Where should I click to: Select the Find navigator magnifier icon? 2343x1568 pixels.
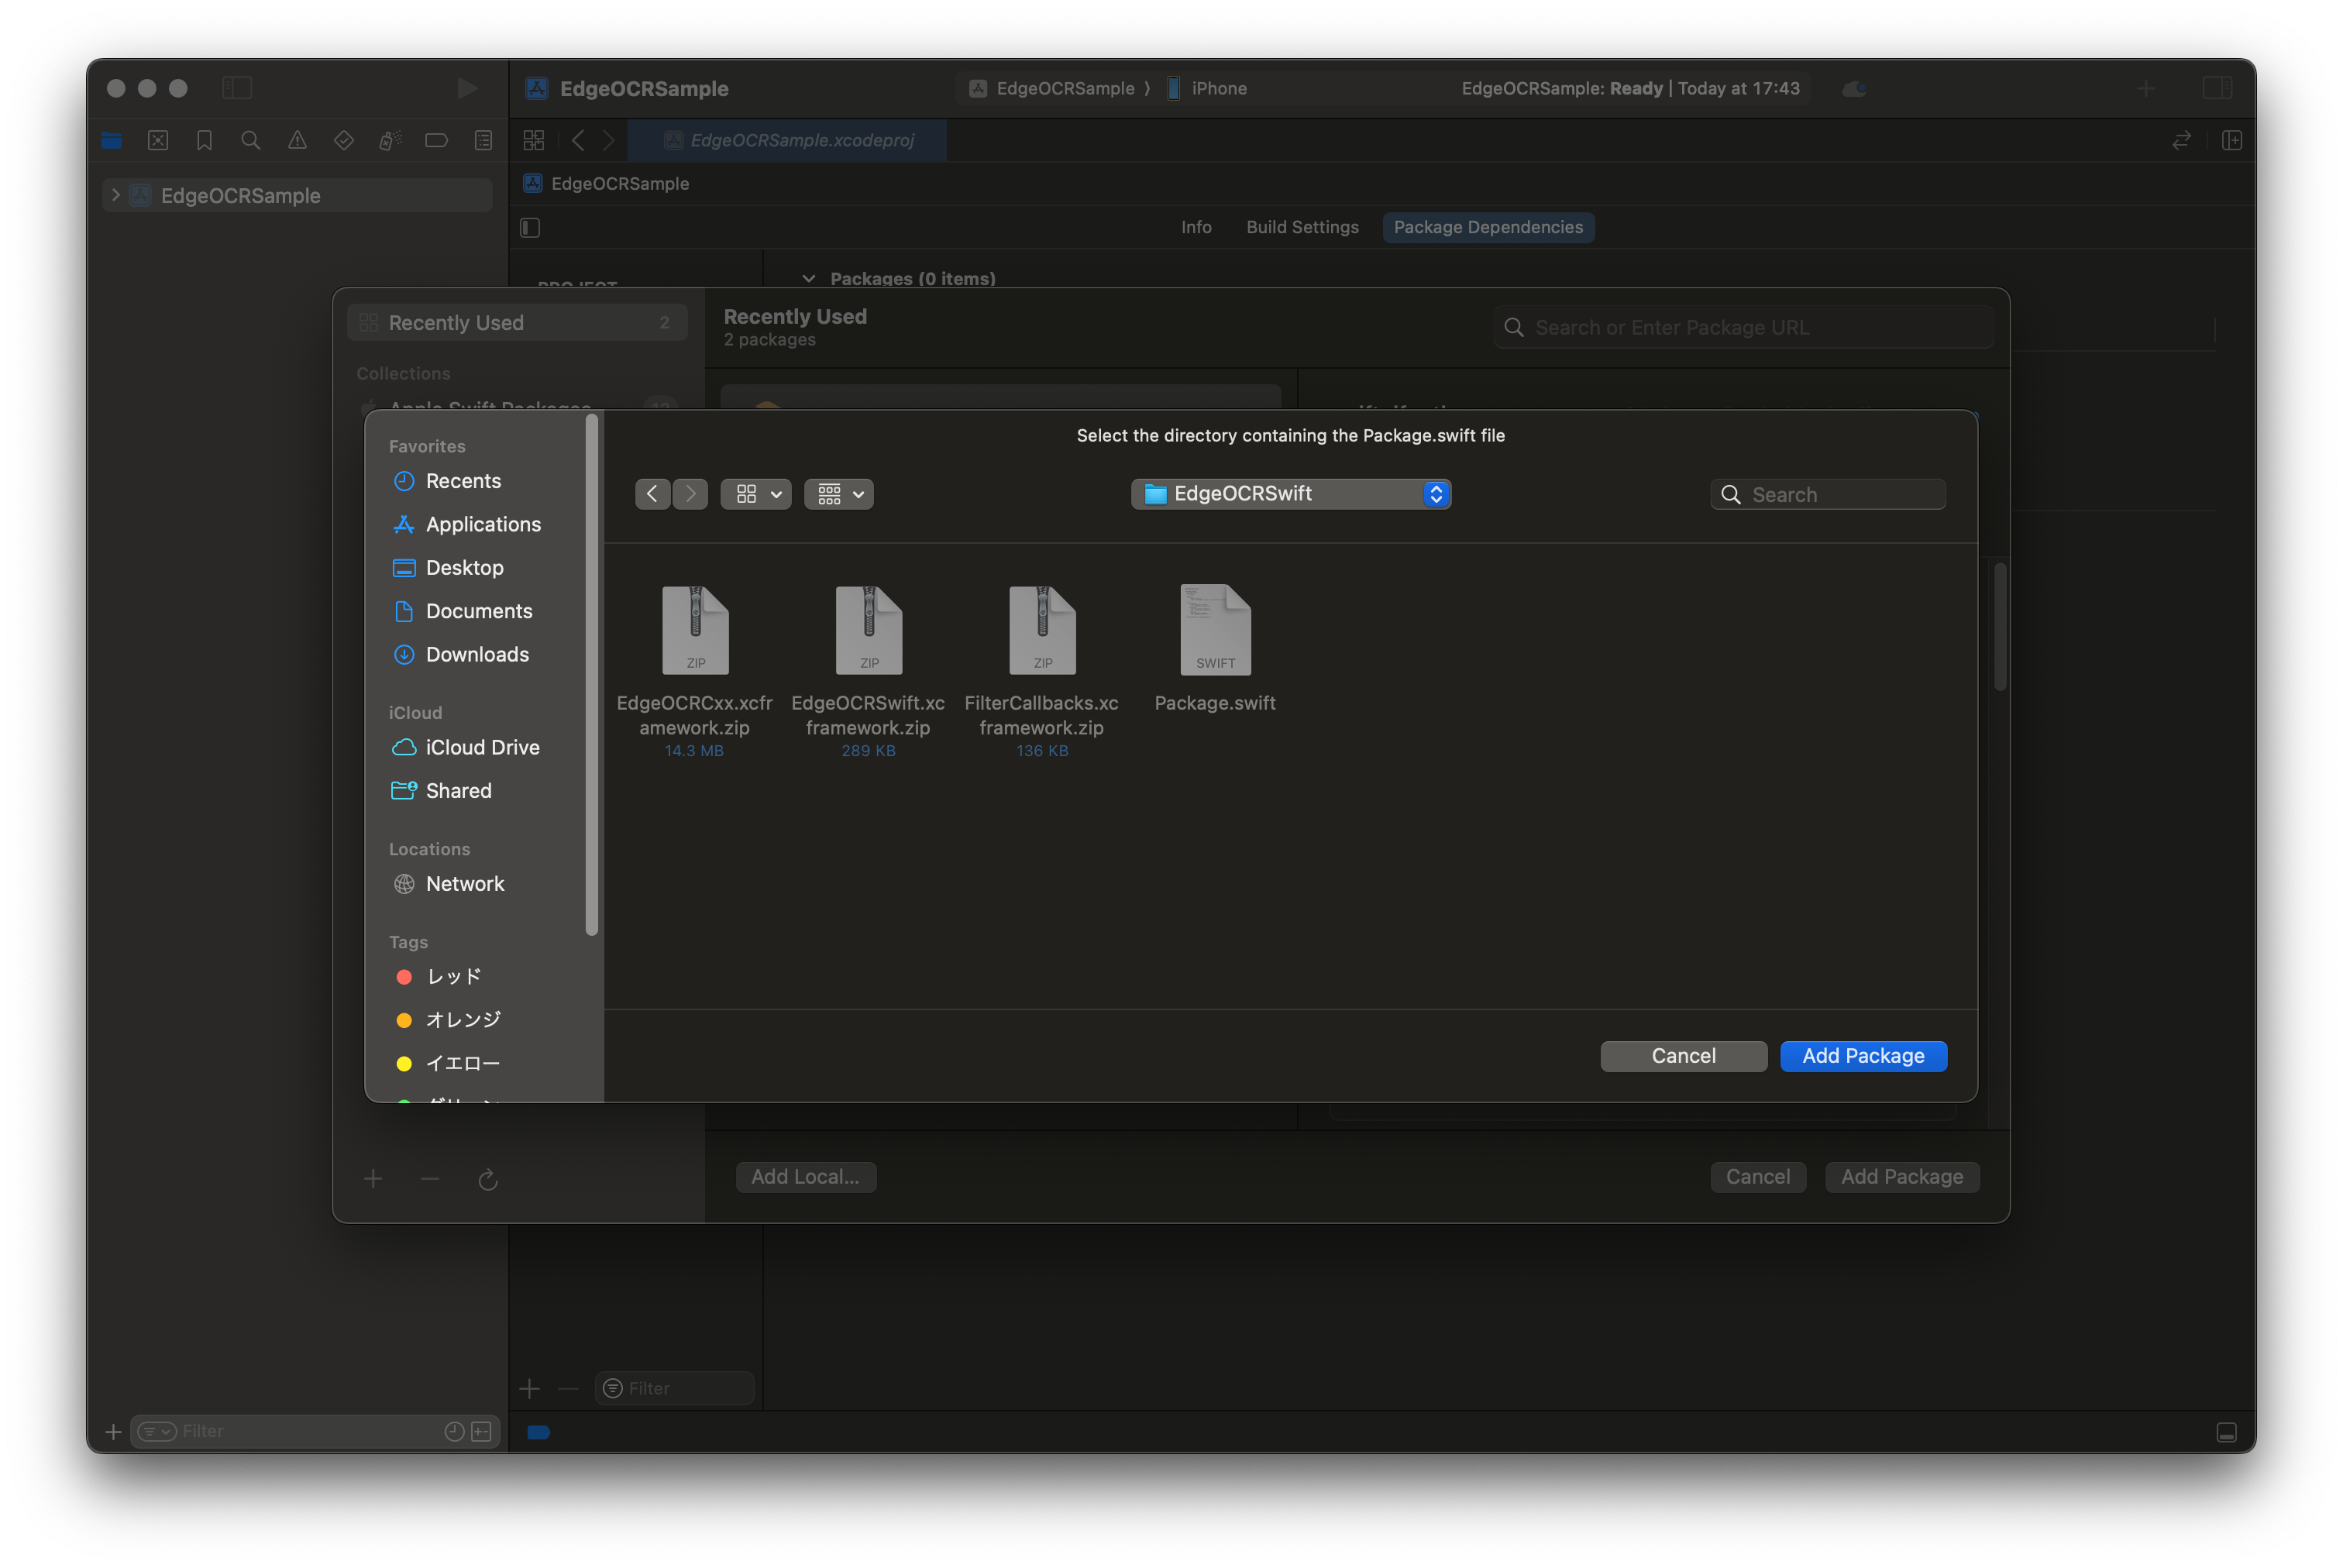coord(251,141)
